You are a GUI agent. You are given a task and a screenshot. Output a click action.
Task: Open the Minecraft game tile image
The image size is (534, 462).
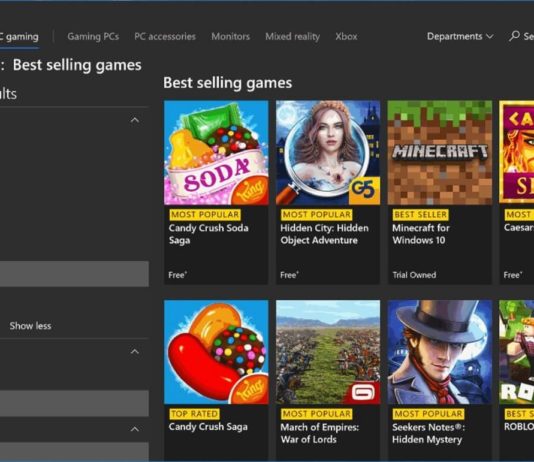tap(440, 153)
